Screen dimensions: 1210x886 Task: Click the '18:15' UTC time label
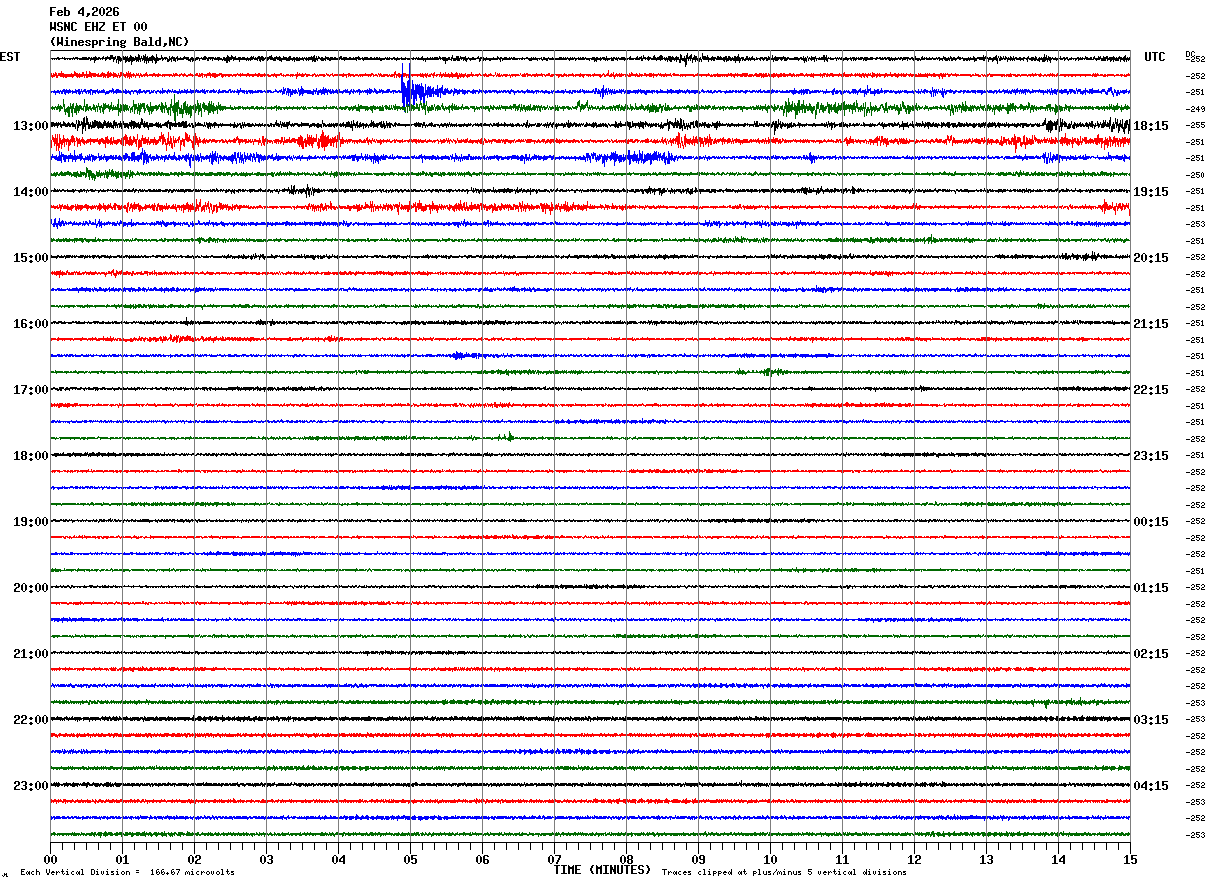coord(1150,126)
